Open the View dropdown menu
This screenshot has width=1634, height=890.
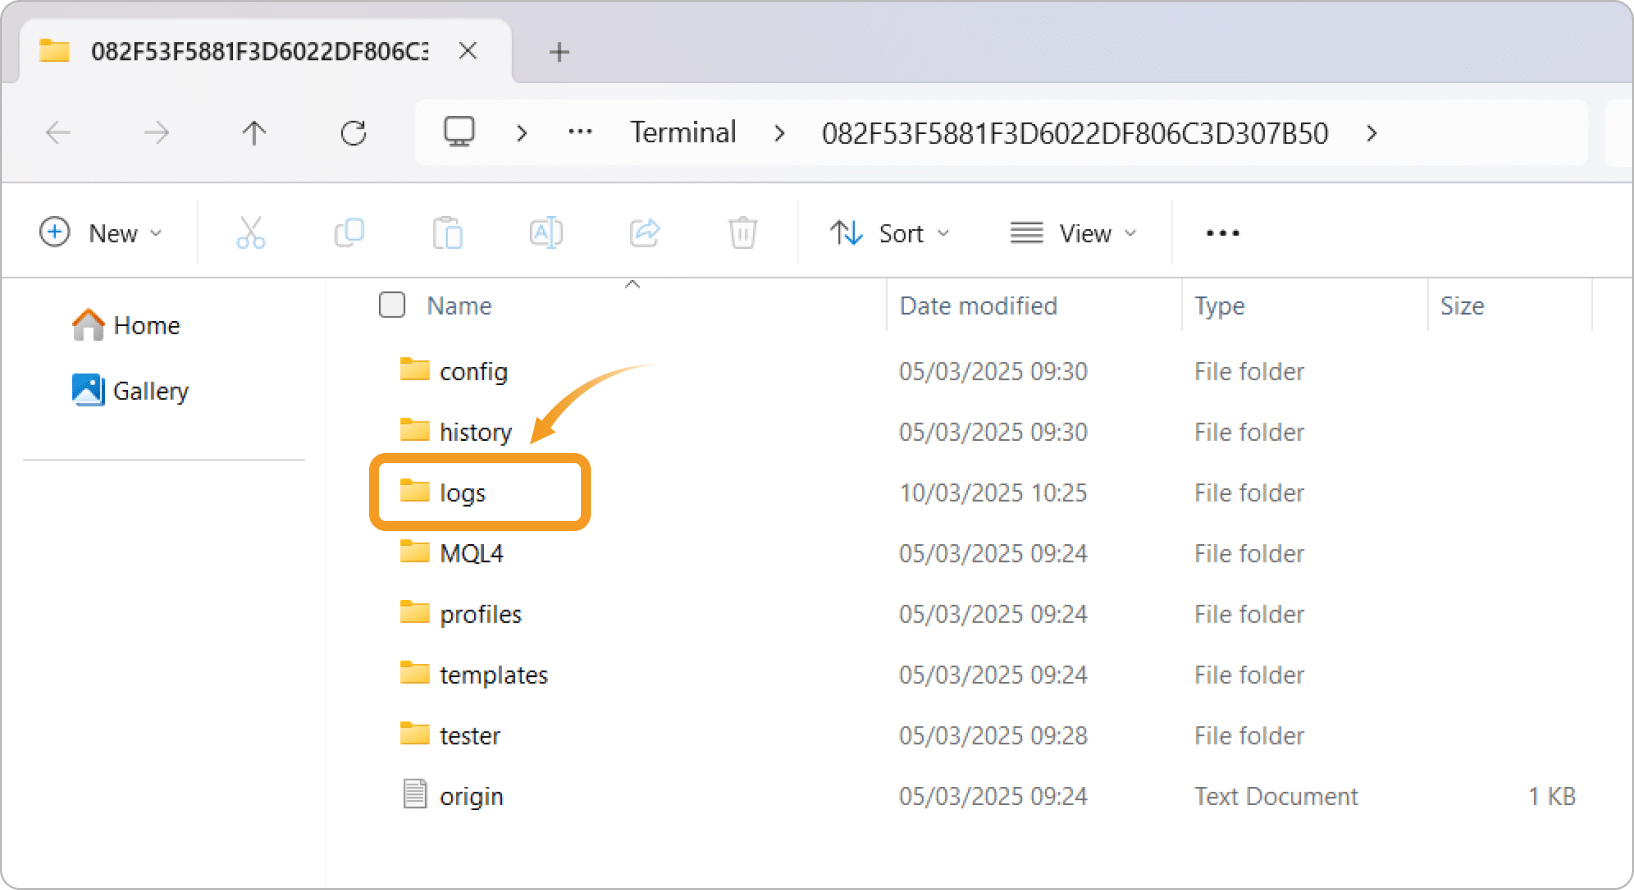coord(1074,233)
